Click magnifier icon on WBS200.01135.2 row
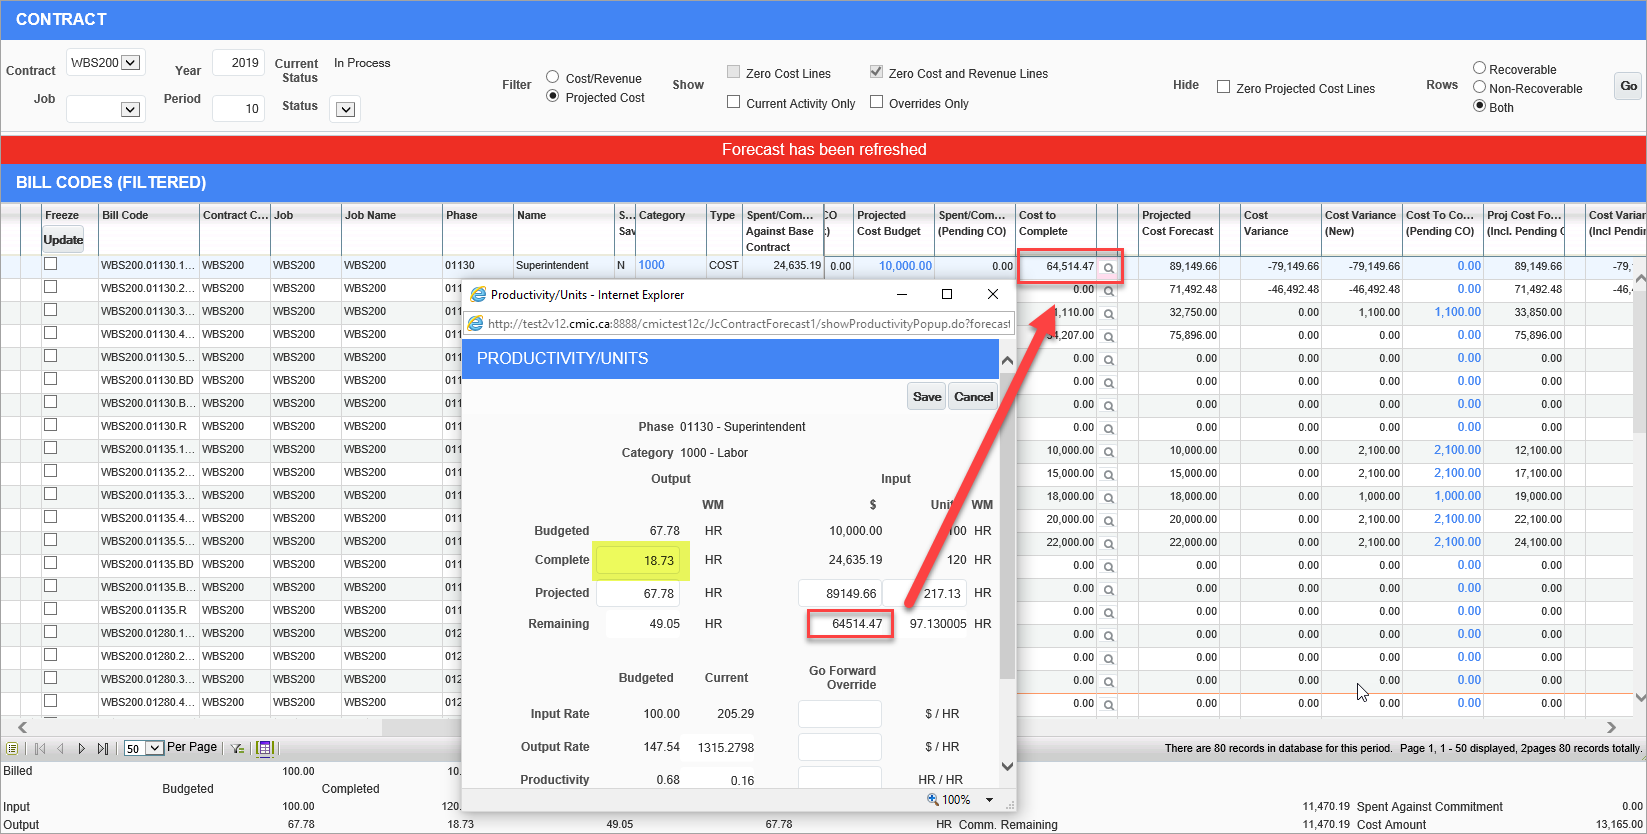This screenshot has height=834, width=1647. click(x=1108, y=474)
